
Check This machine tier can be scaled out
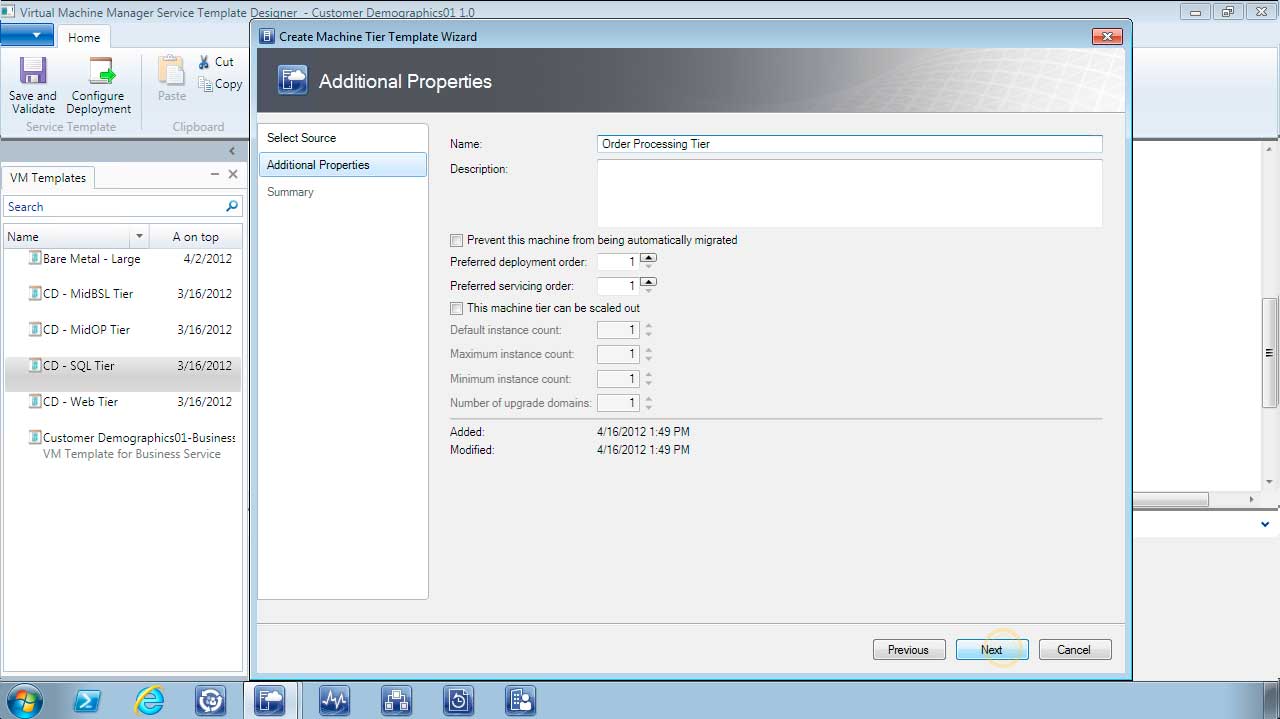457,308
